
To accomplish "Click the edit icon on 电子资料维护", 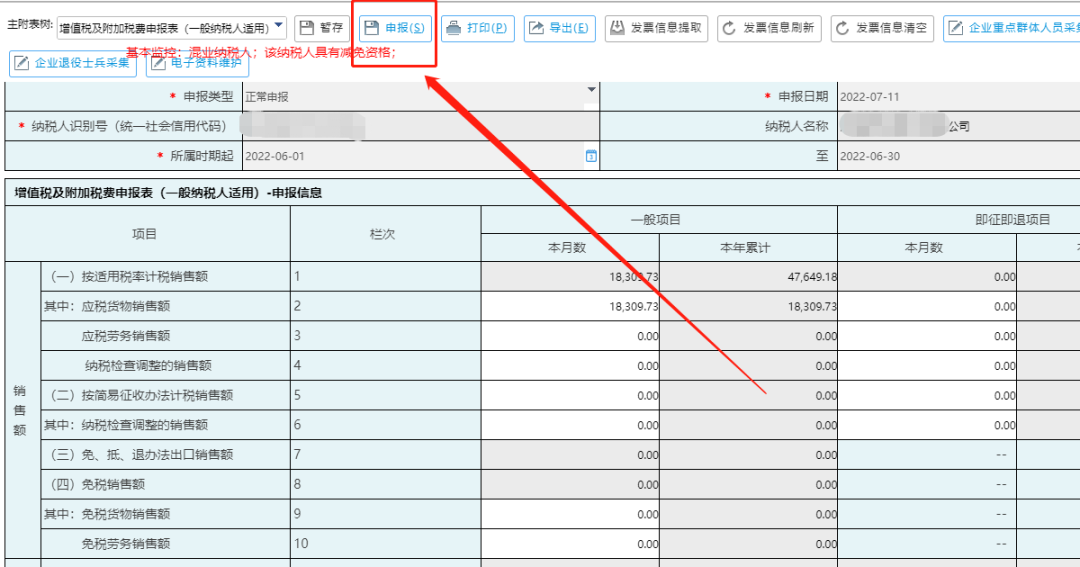I will point(158,63).
